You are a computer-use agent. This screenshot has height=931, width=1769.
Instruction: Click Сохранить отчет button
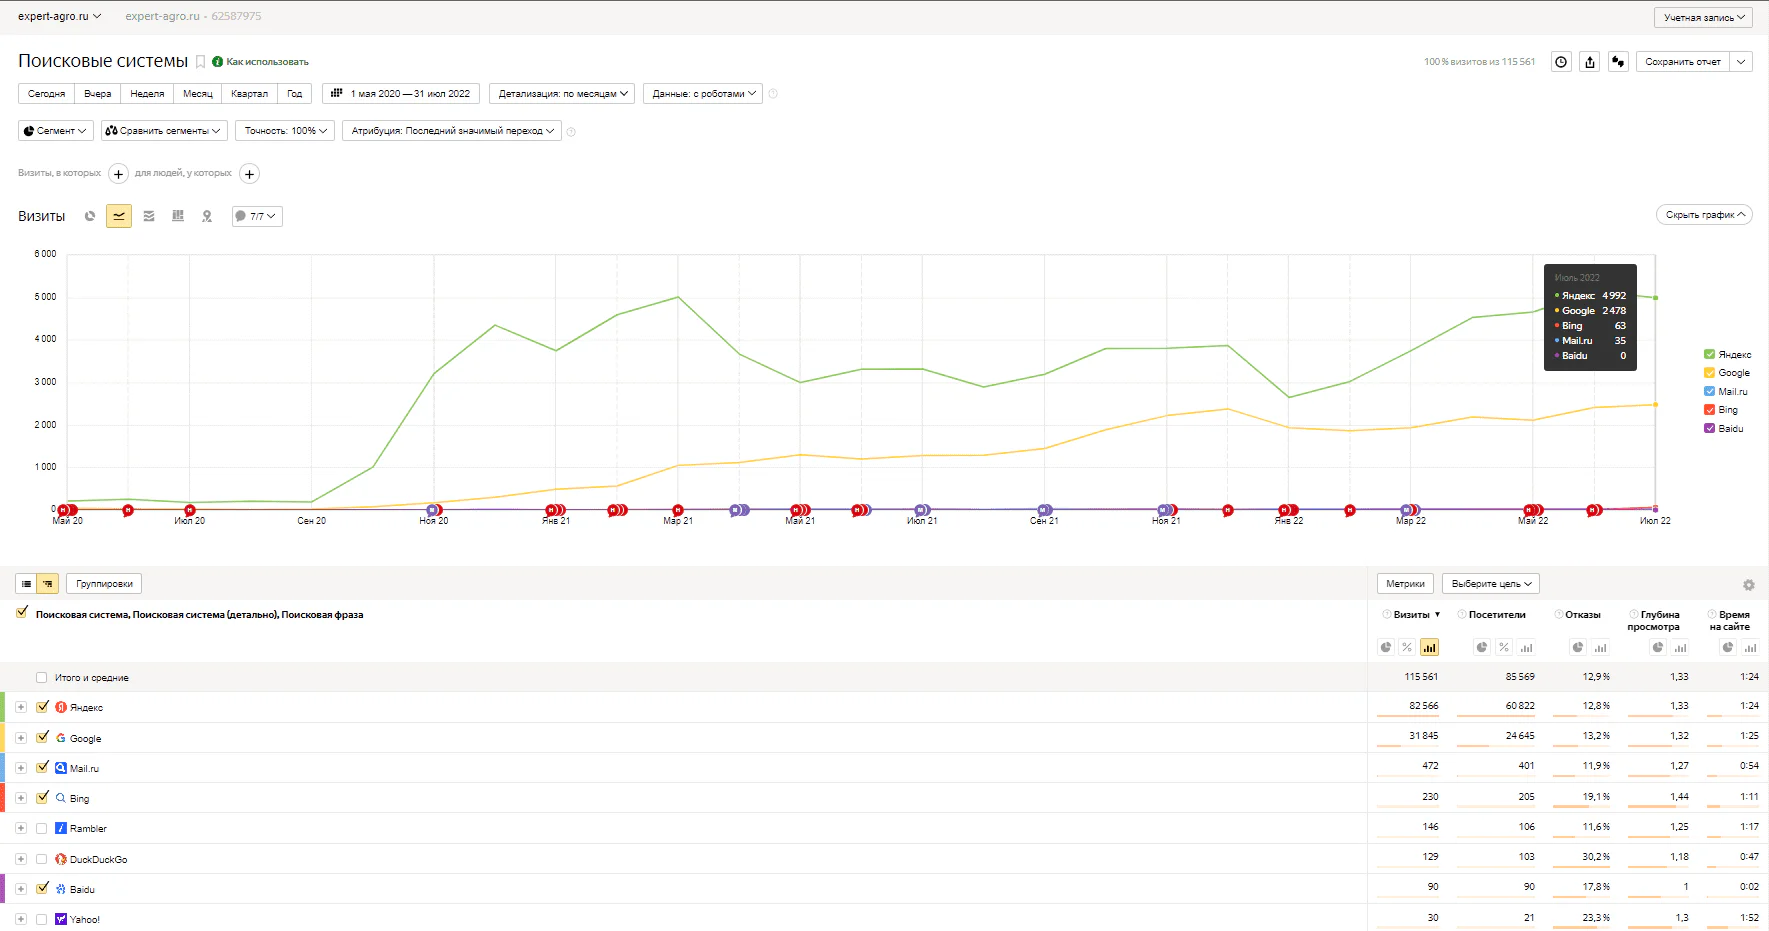coord(1683,62)
